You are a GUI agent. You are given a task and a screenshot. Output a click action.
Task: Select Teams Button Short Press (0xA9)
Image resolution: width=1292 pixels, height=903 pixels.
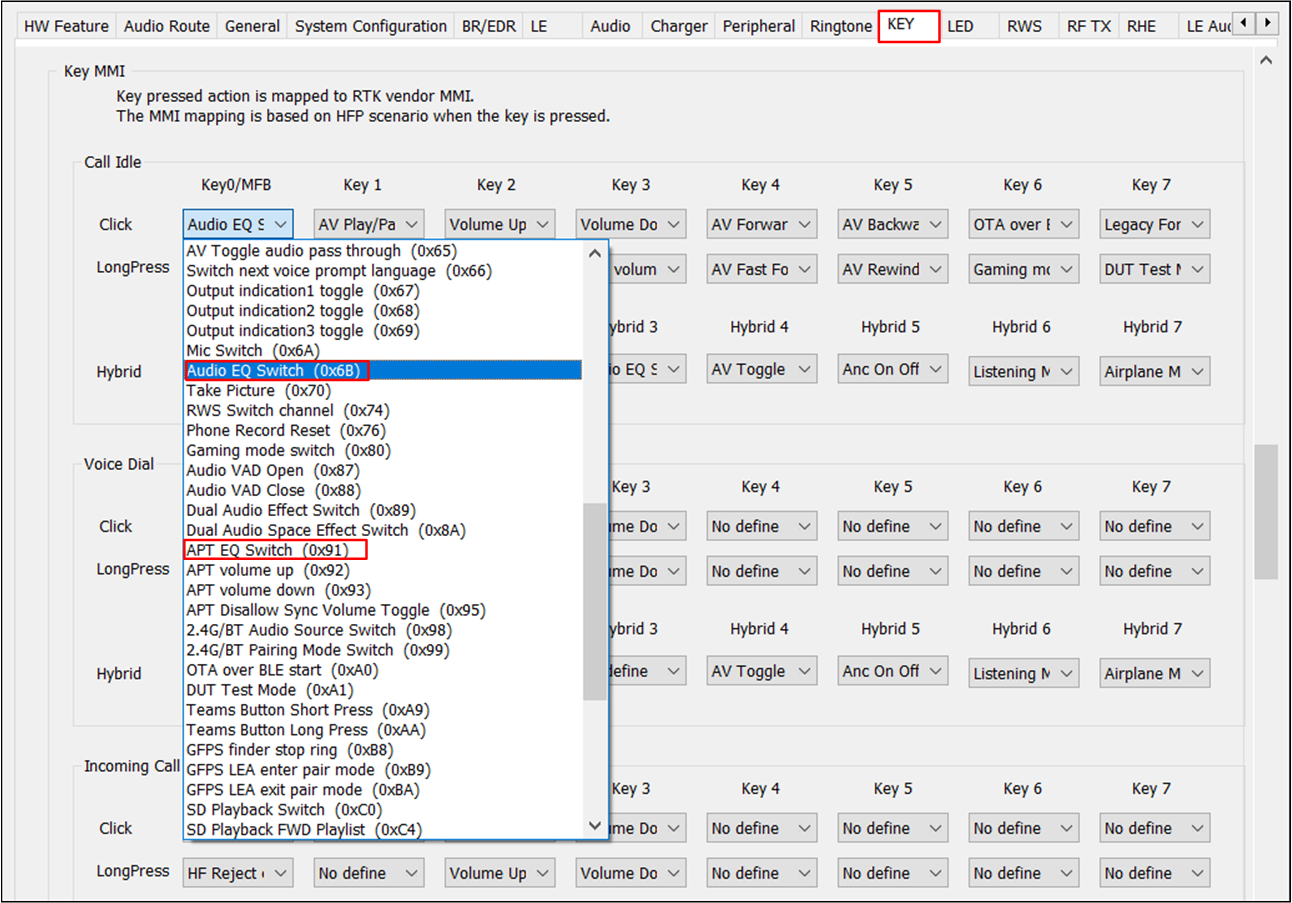tap(383, 710)
